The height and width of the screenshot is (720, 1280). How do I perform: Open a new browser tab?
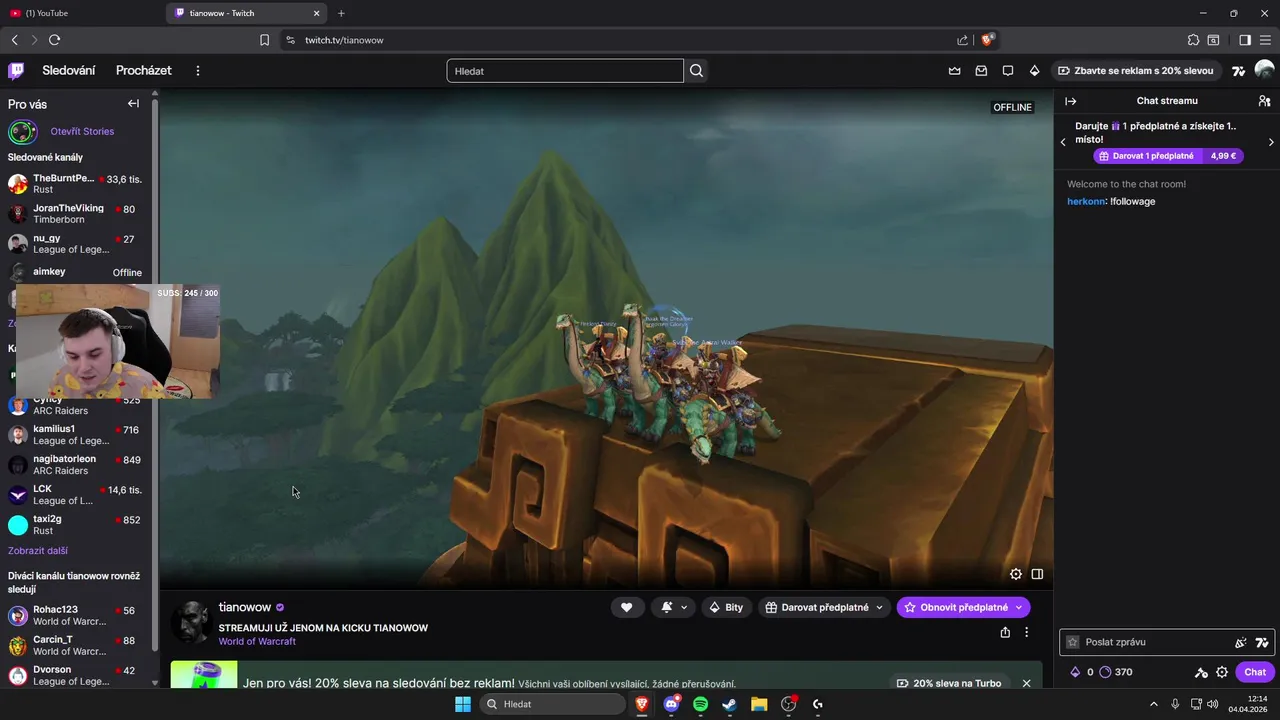pyautogui.click(x=341, y=13)
